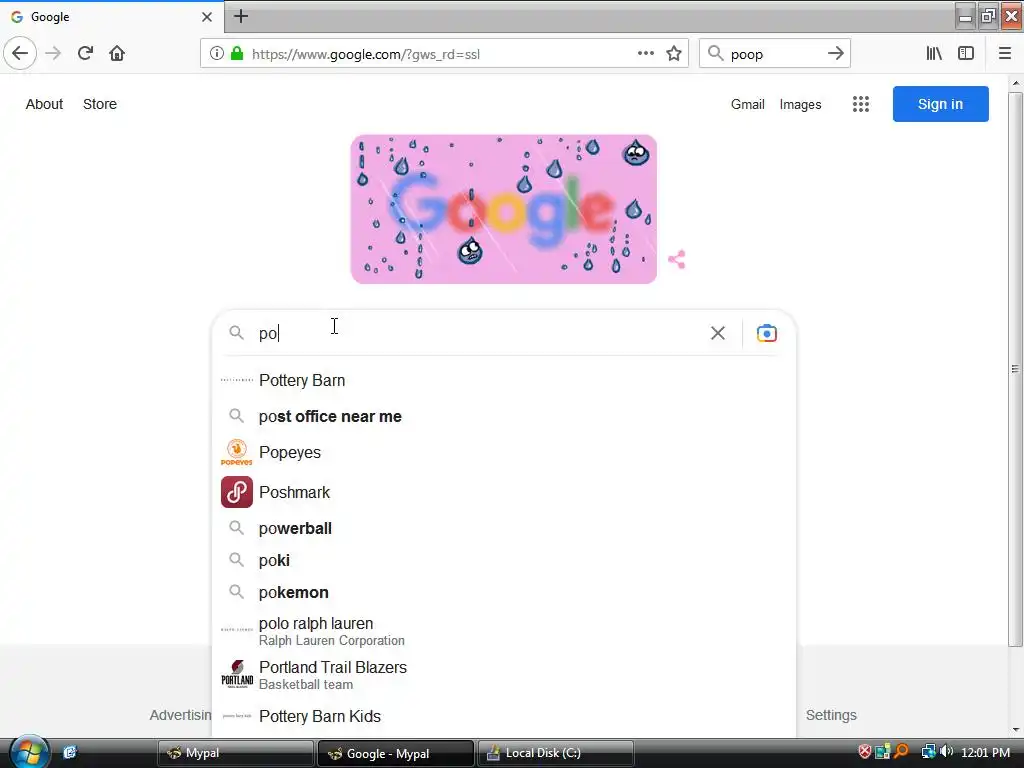
Task: Open the Library bookshelf icon
Action: pos(934,54)
